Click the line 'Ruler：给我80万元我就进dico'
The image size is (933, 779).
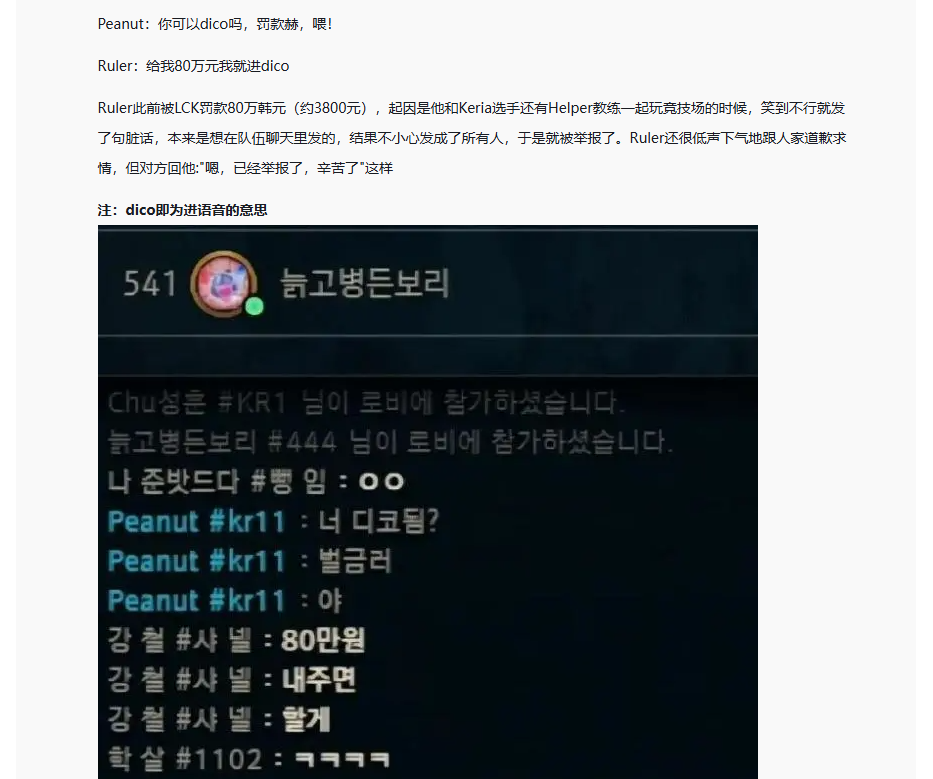pos(193,66)
